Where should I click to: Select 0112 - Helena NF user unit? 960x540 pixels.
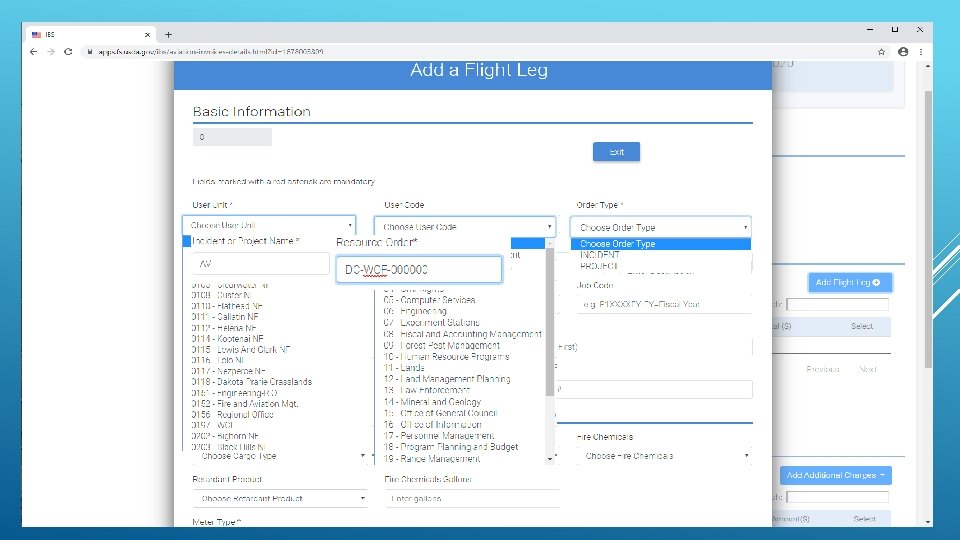[x=223, y=328]
